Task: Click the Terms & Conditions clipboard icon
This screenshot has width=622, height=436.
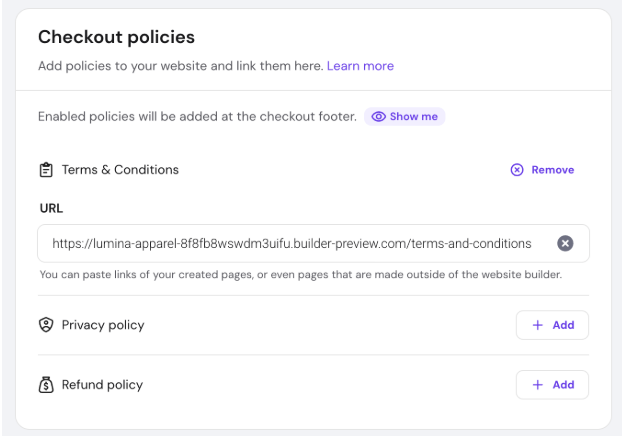Action: pos(46,170)
